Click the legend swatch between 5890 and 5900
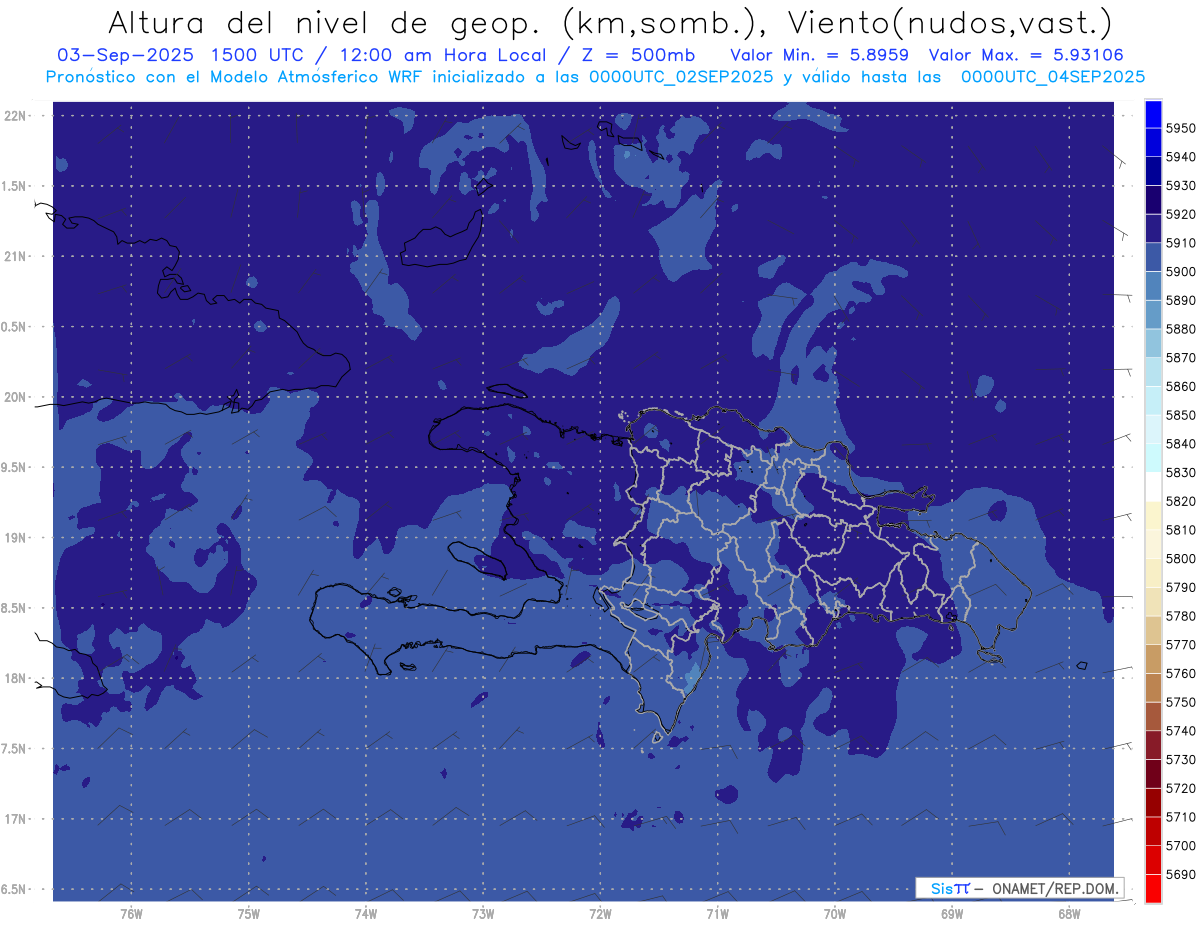Screen dimensions: 1200x927 click(1153, 285)
